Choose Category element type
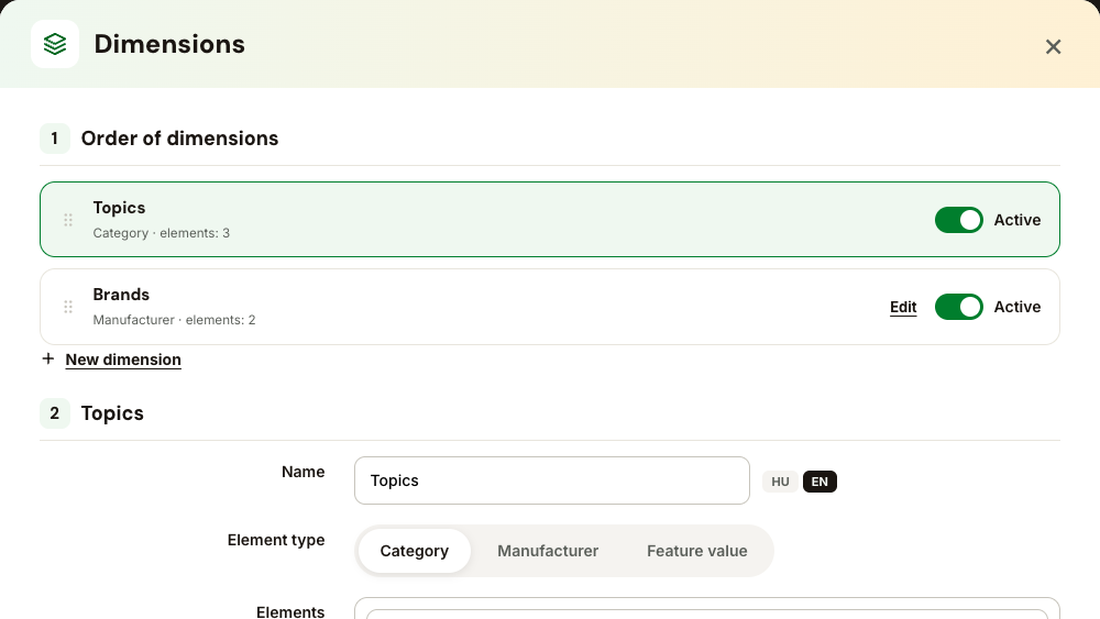The height and width of the screenshot is (619, 1100). coord(414,551)
